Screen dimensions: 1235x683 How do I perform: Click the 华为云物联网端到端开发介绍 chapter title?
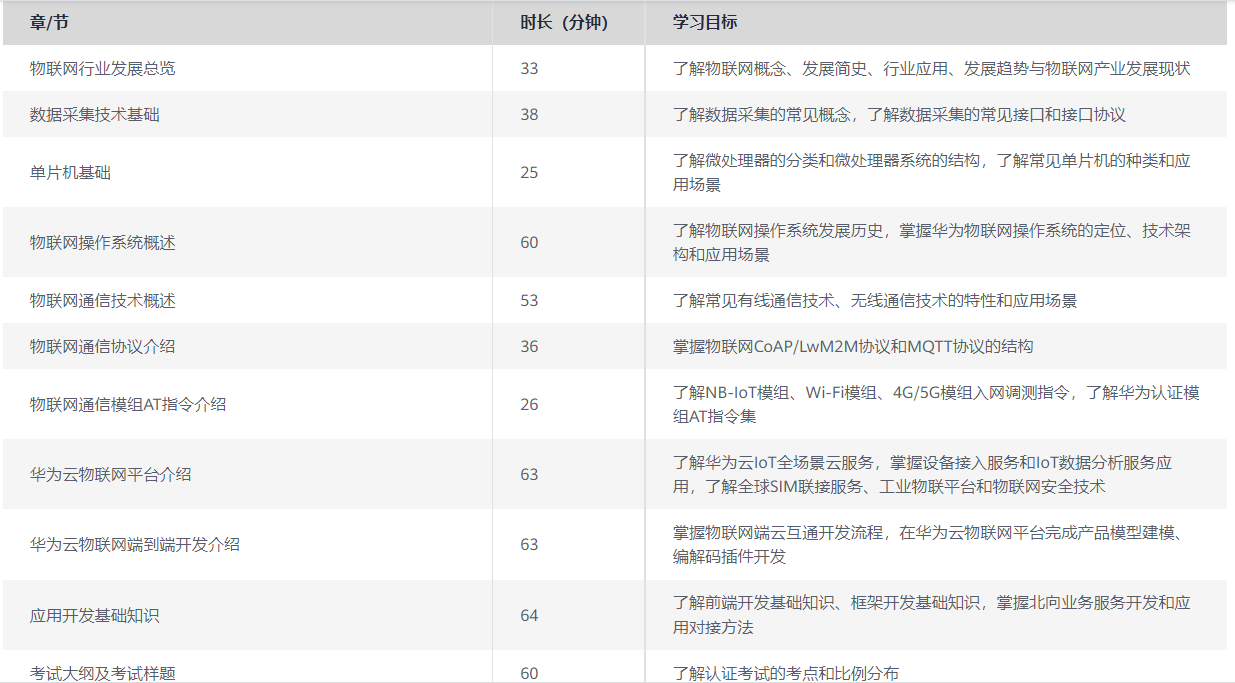pos(135,545)
